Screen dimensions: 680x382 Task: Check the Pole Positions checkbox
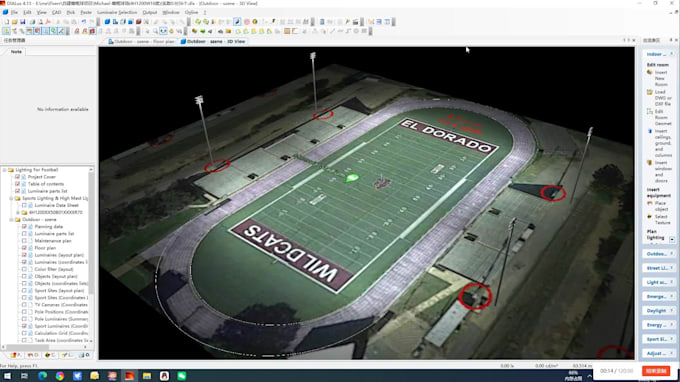point(24,312)
